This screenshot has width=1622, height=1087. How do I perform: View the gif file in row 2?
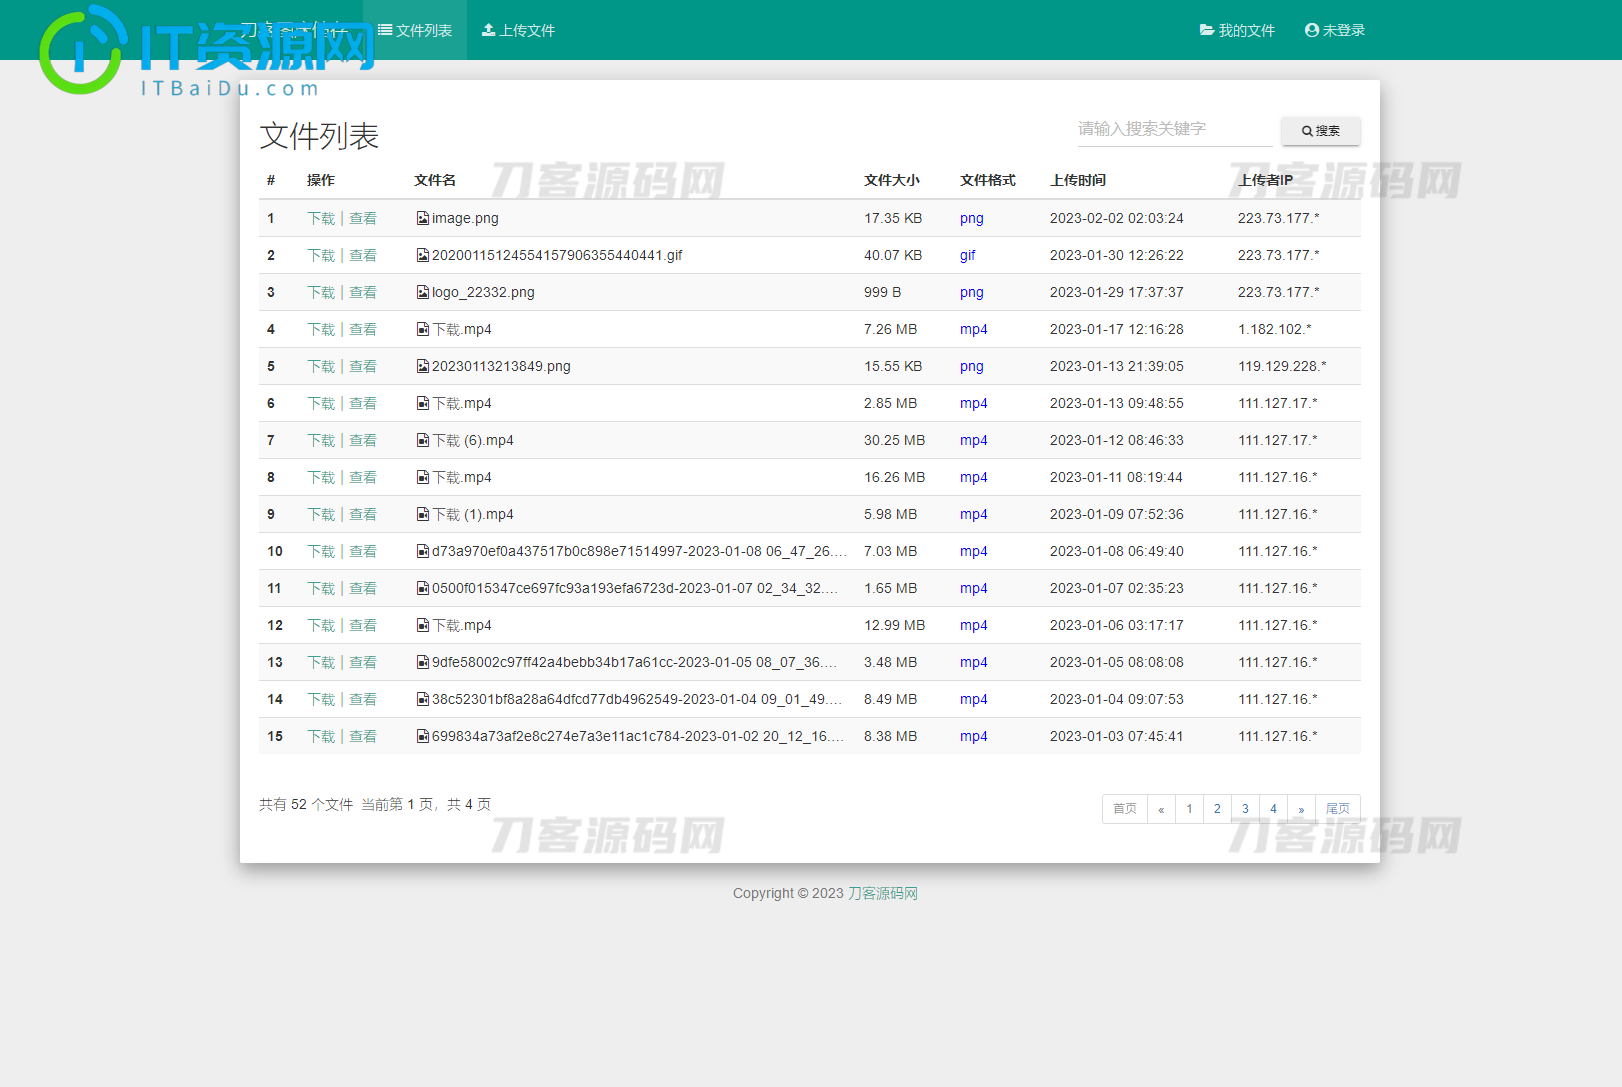[x=363, y=255]
